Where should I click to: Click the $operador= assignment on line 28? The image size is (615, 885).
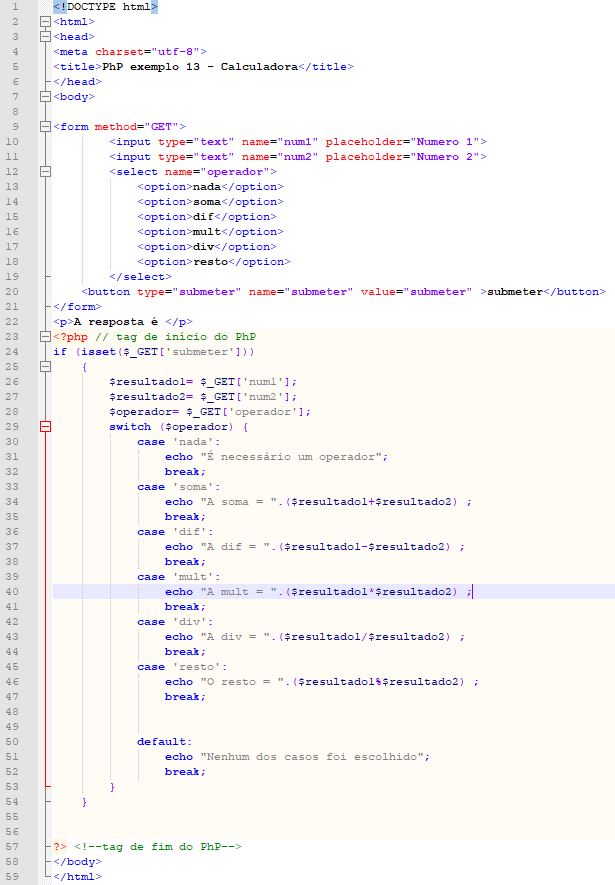coord(144,411)
